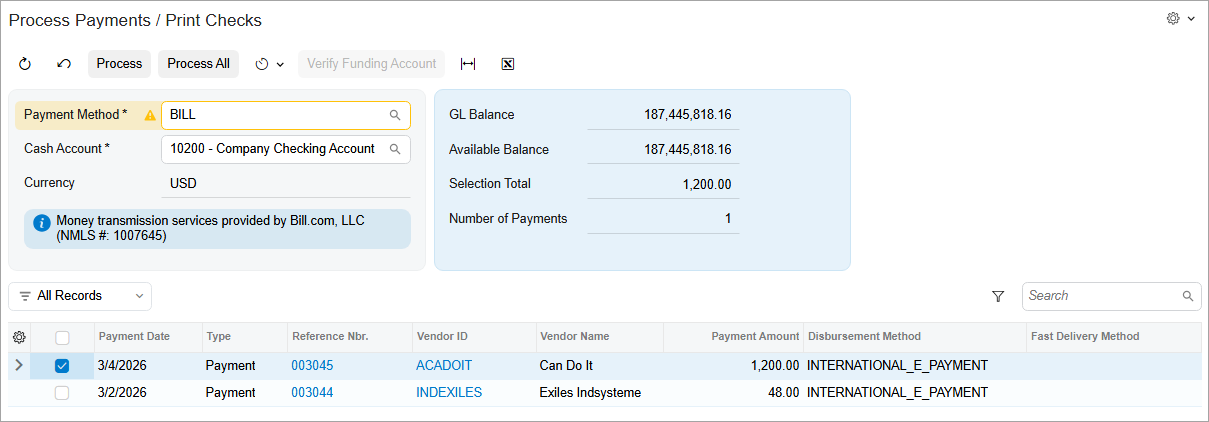This screenshot has height=422, width=1209.
Task: Click the magnifier in Payment Method field
Action: tap(395, 115)
